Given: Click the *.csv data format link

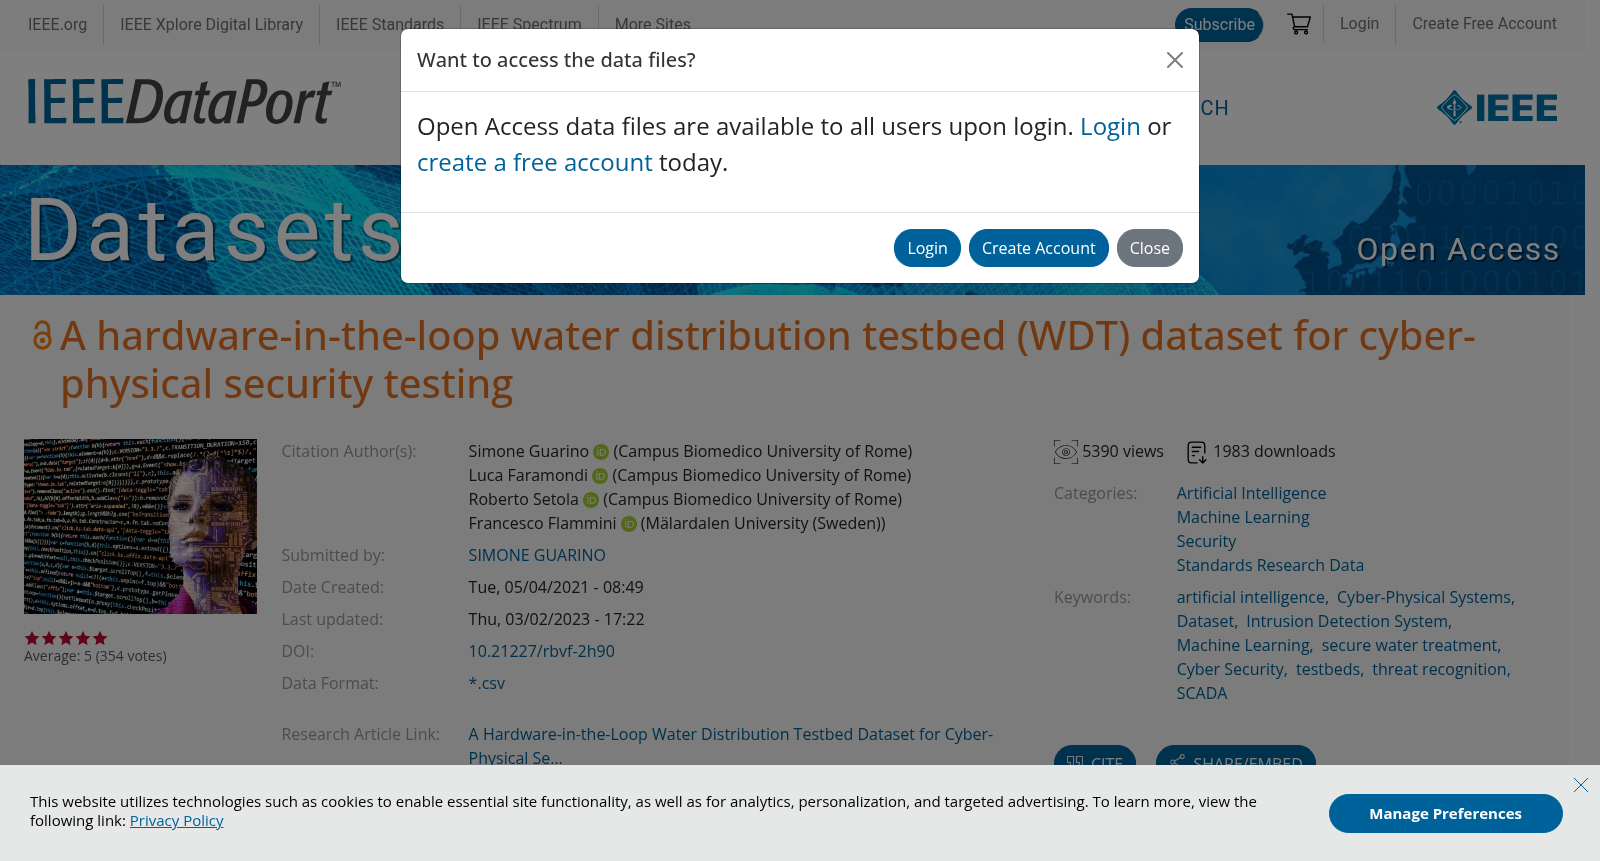Looking at the screenshot, I should pyautogui.click(x=487, y=683).
